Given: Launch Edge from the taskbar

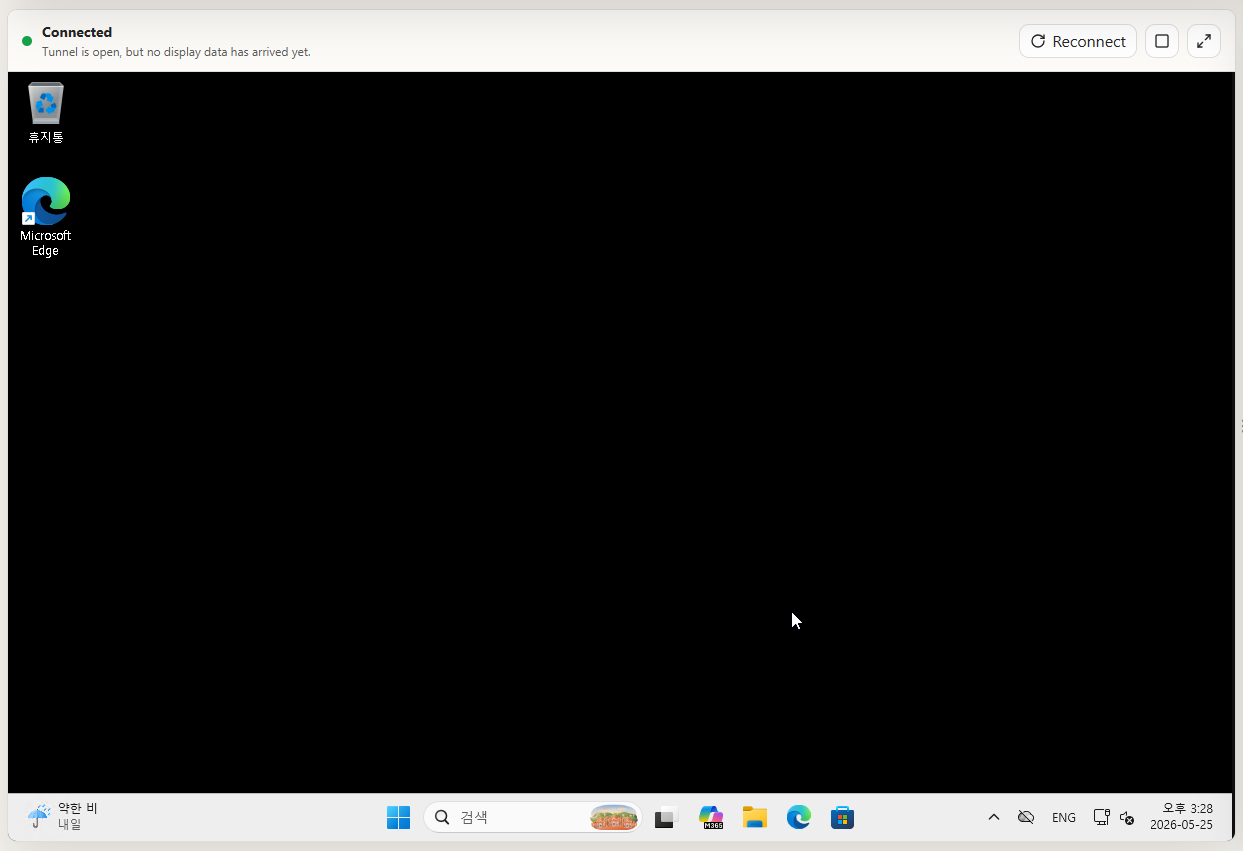Looking at the screenshot, I should tap(799, 817).
